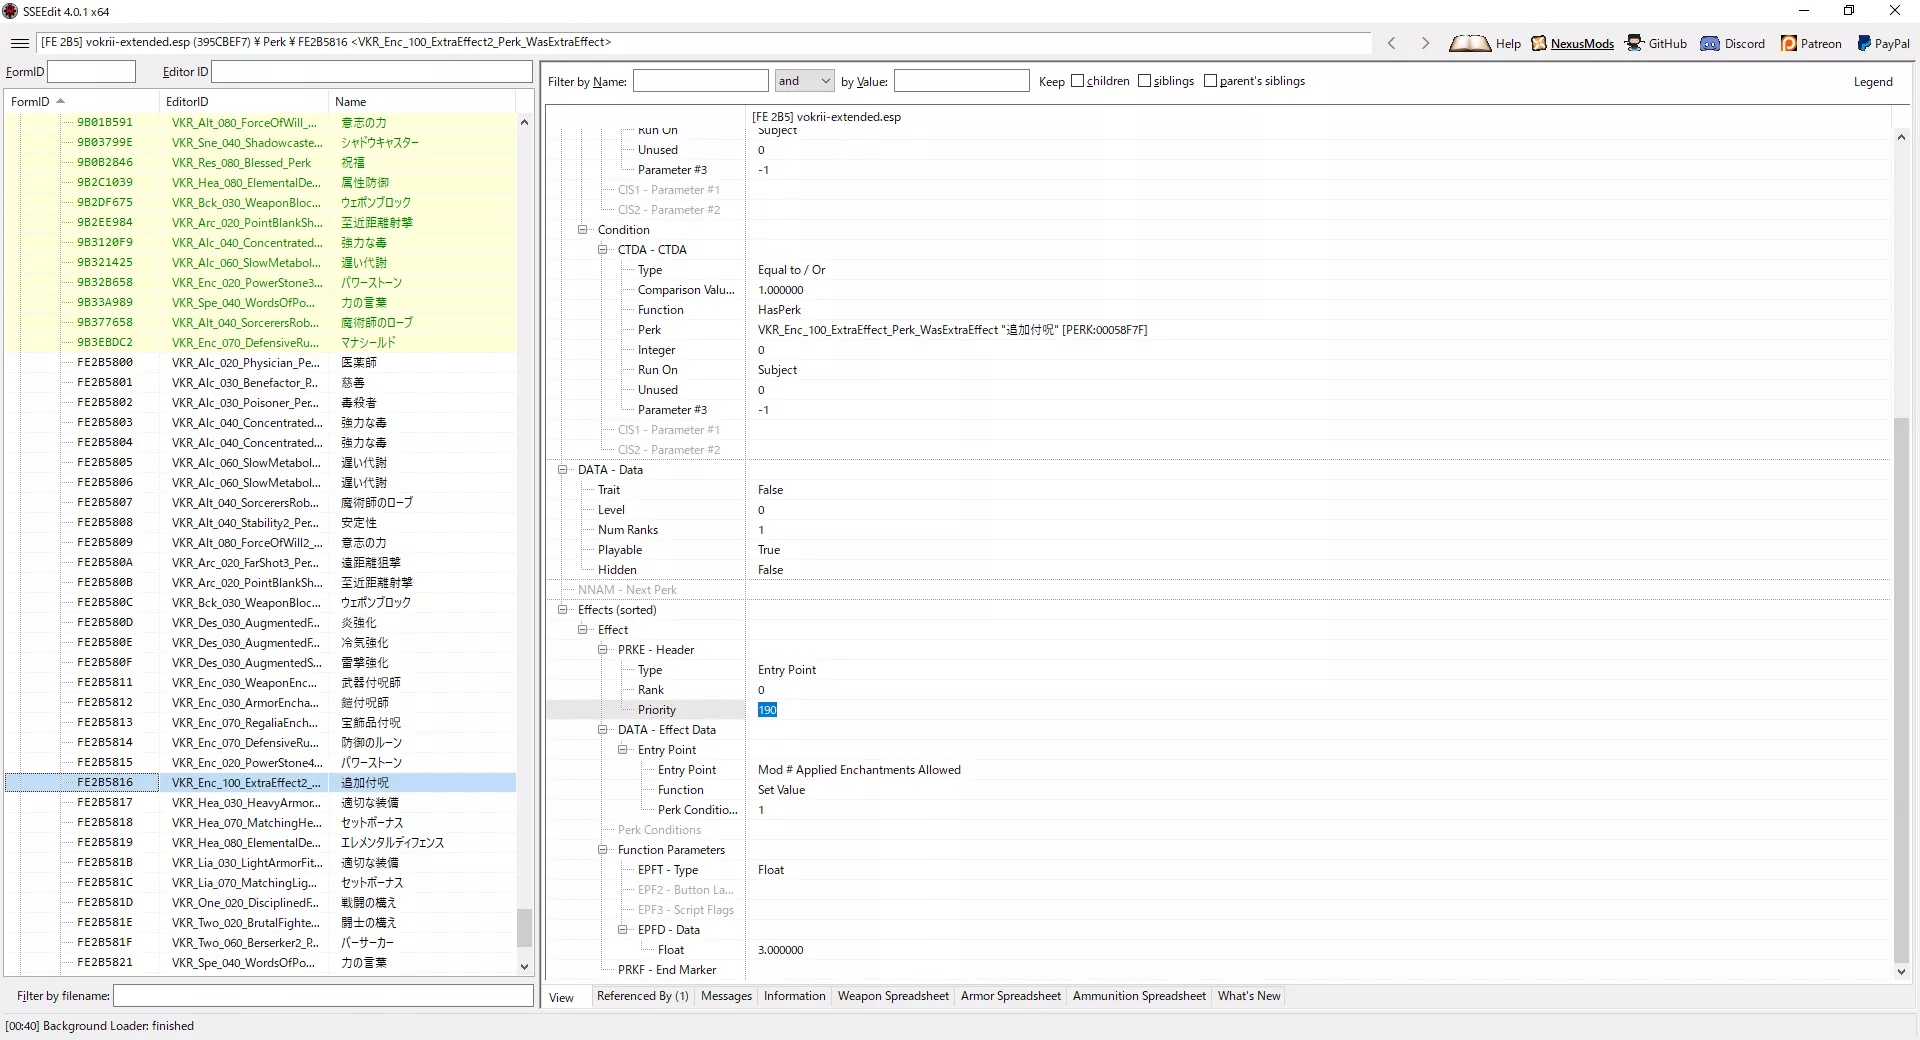This screenshot has width=1920, height=1040.
Task: Click the Patreon icon
Action: click(1789, 43)
